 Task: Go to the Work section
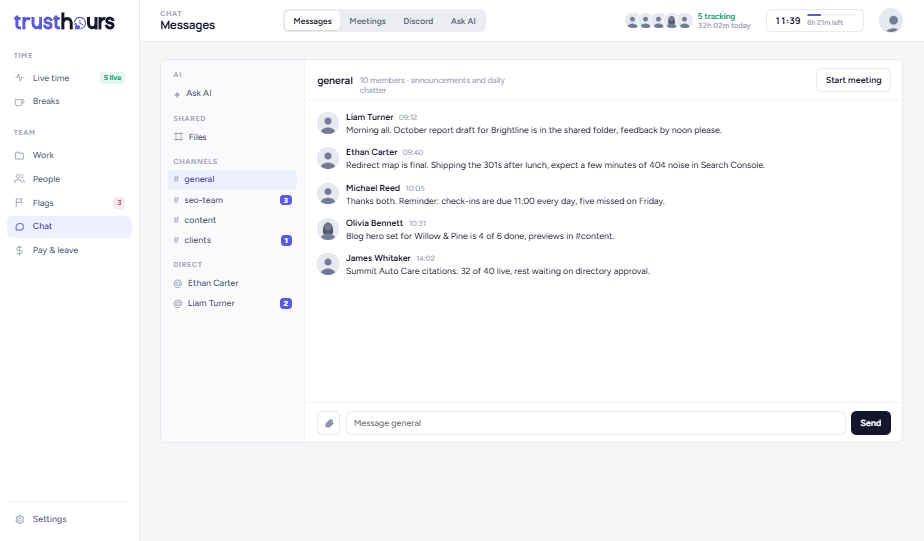pyautogui.click(x=70, y=155)
